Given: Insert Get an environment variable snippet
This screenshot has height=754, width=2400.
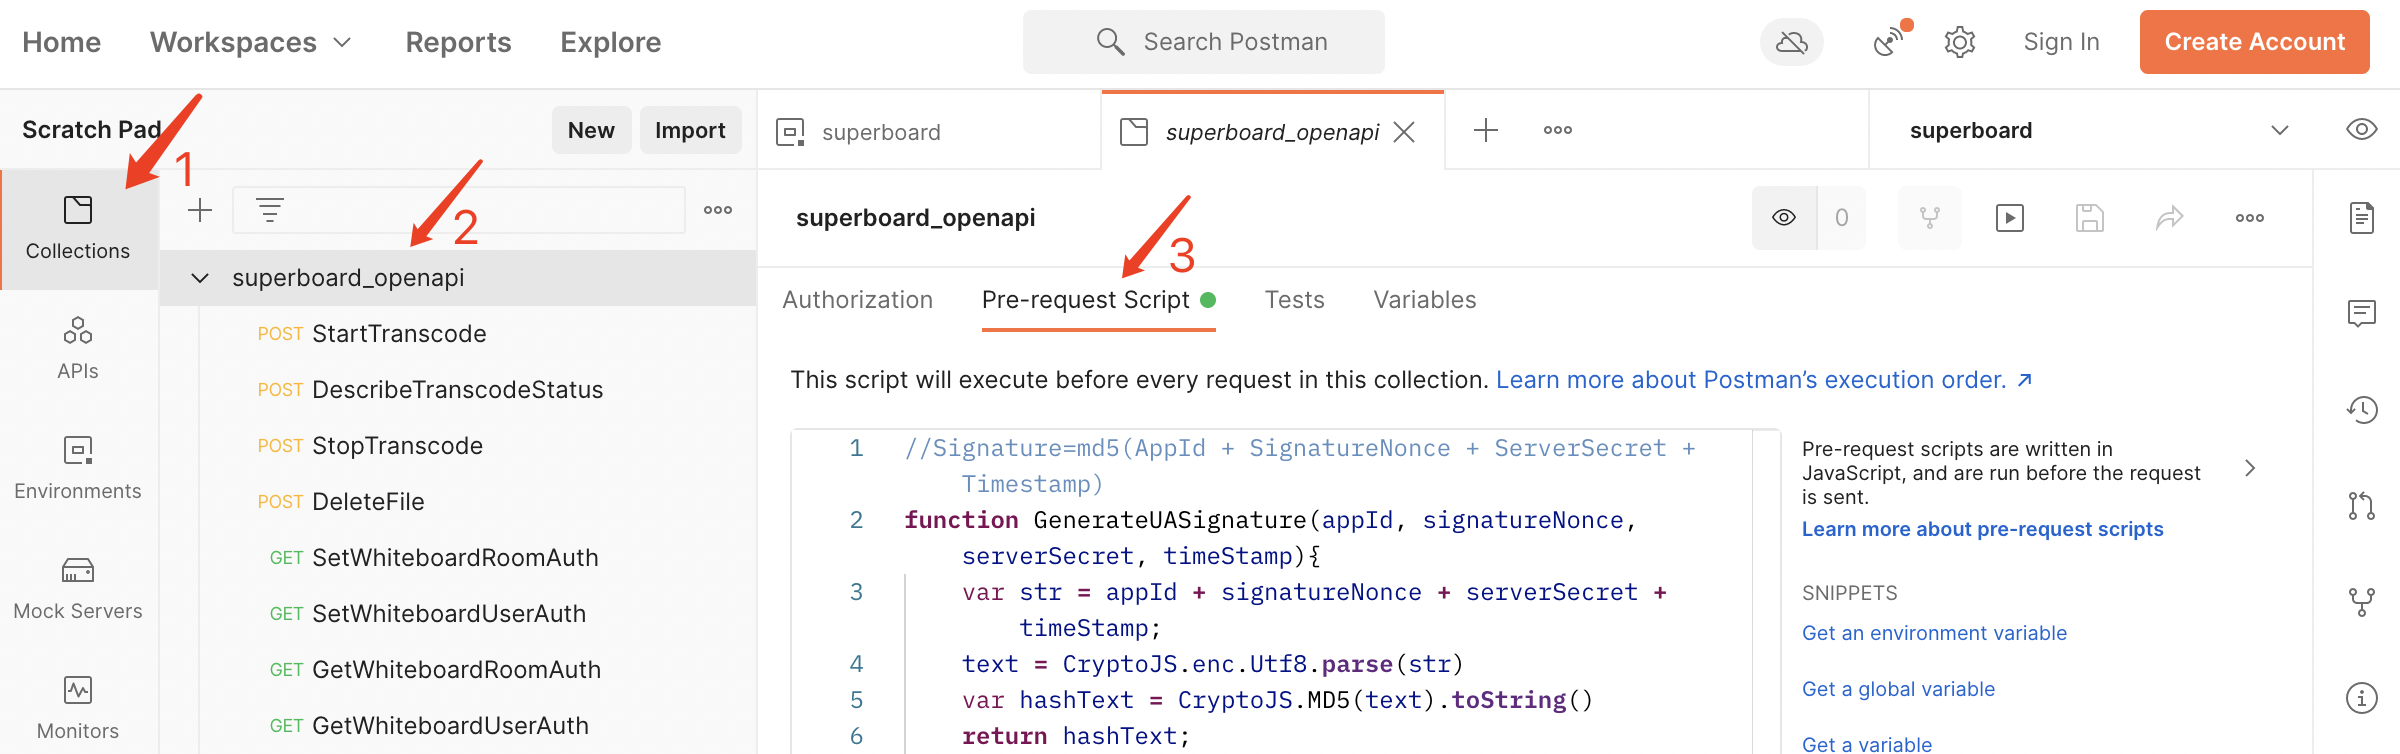Looking at the screenshot, I should tap(1934, 633).
